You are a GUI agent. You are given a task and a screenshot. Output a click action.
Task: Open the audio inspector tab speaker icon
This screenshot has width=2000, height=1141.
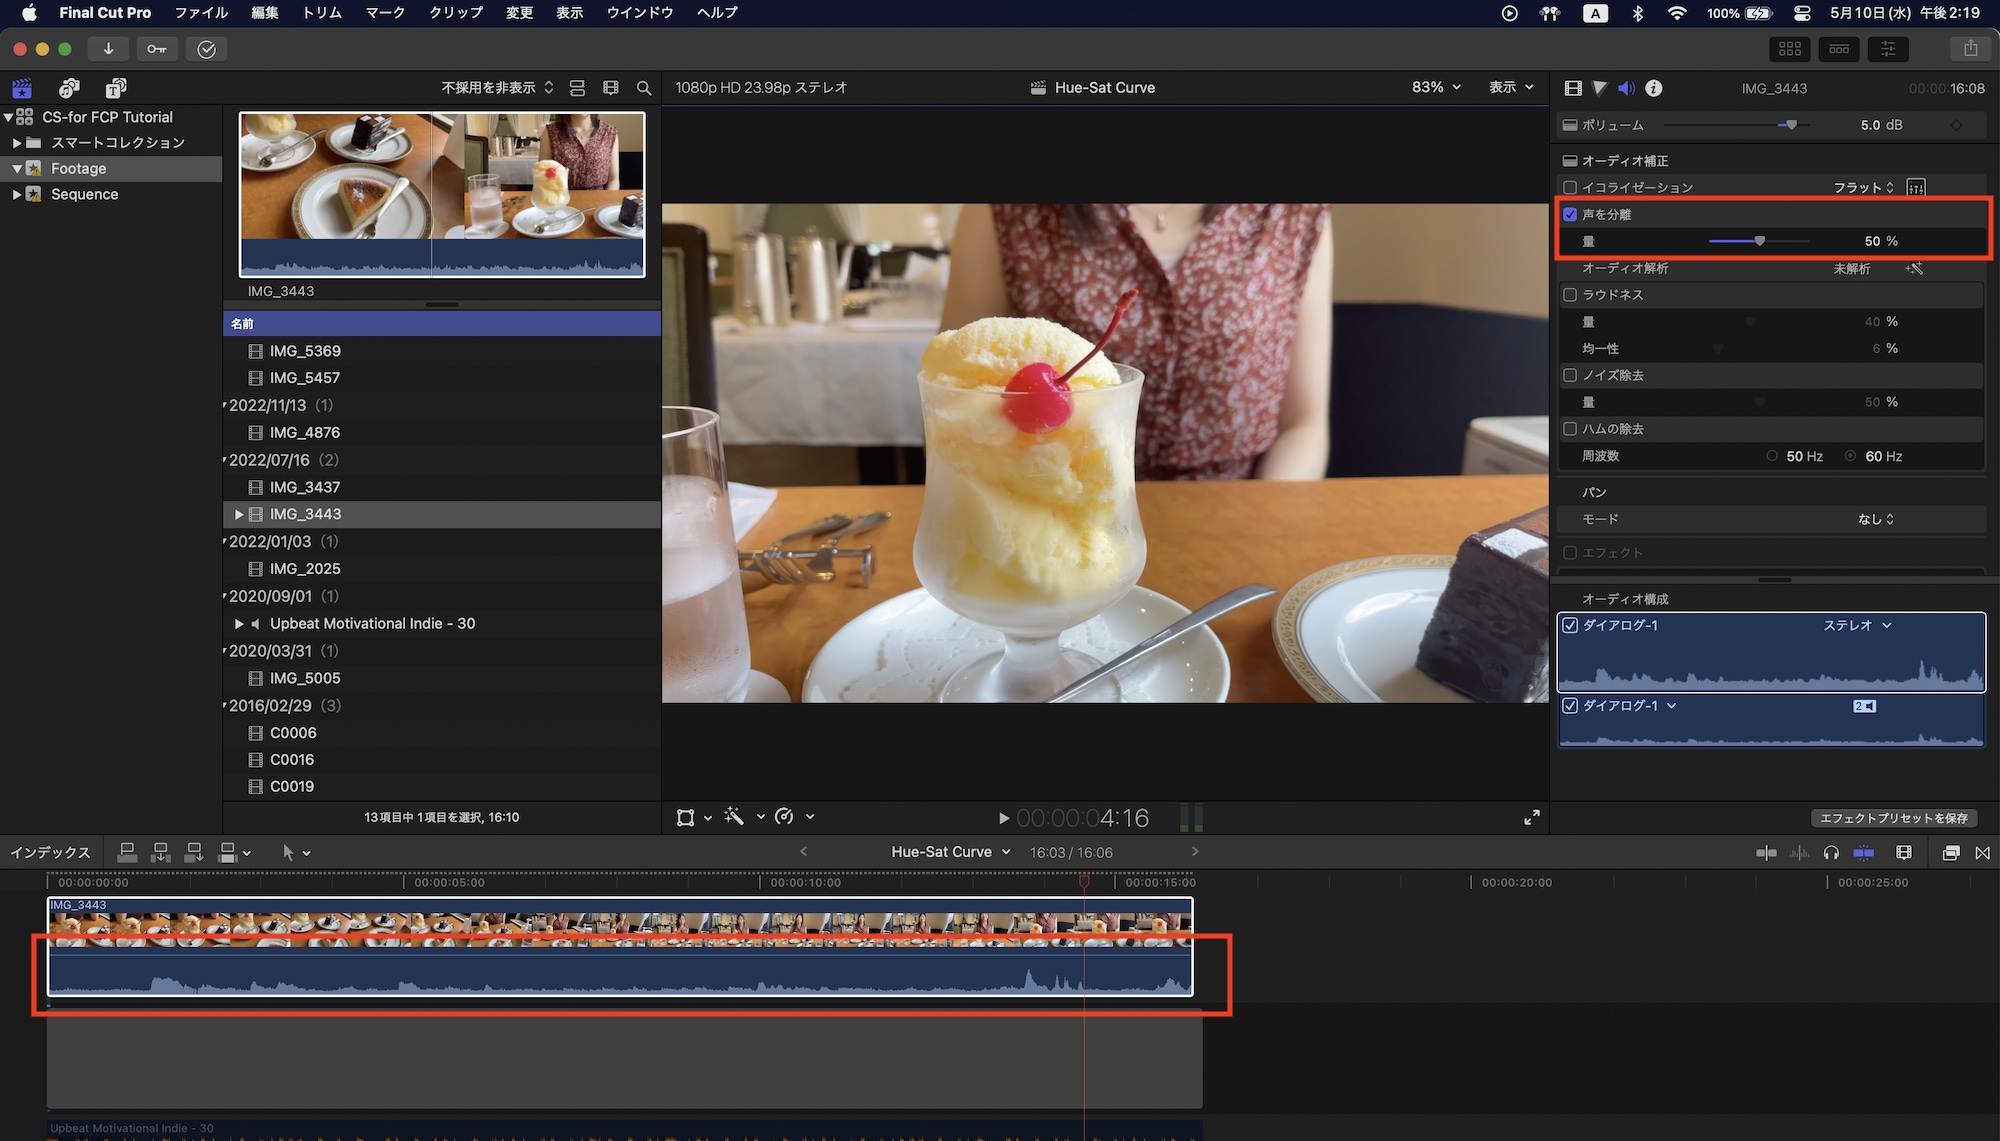pos(1626,88)
